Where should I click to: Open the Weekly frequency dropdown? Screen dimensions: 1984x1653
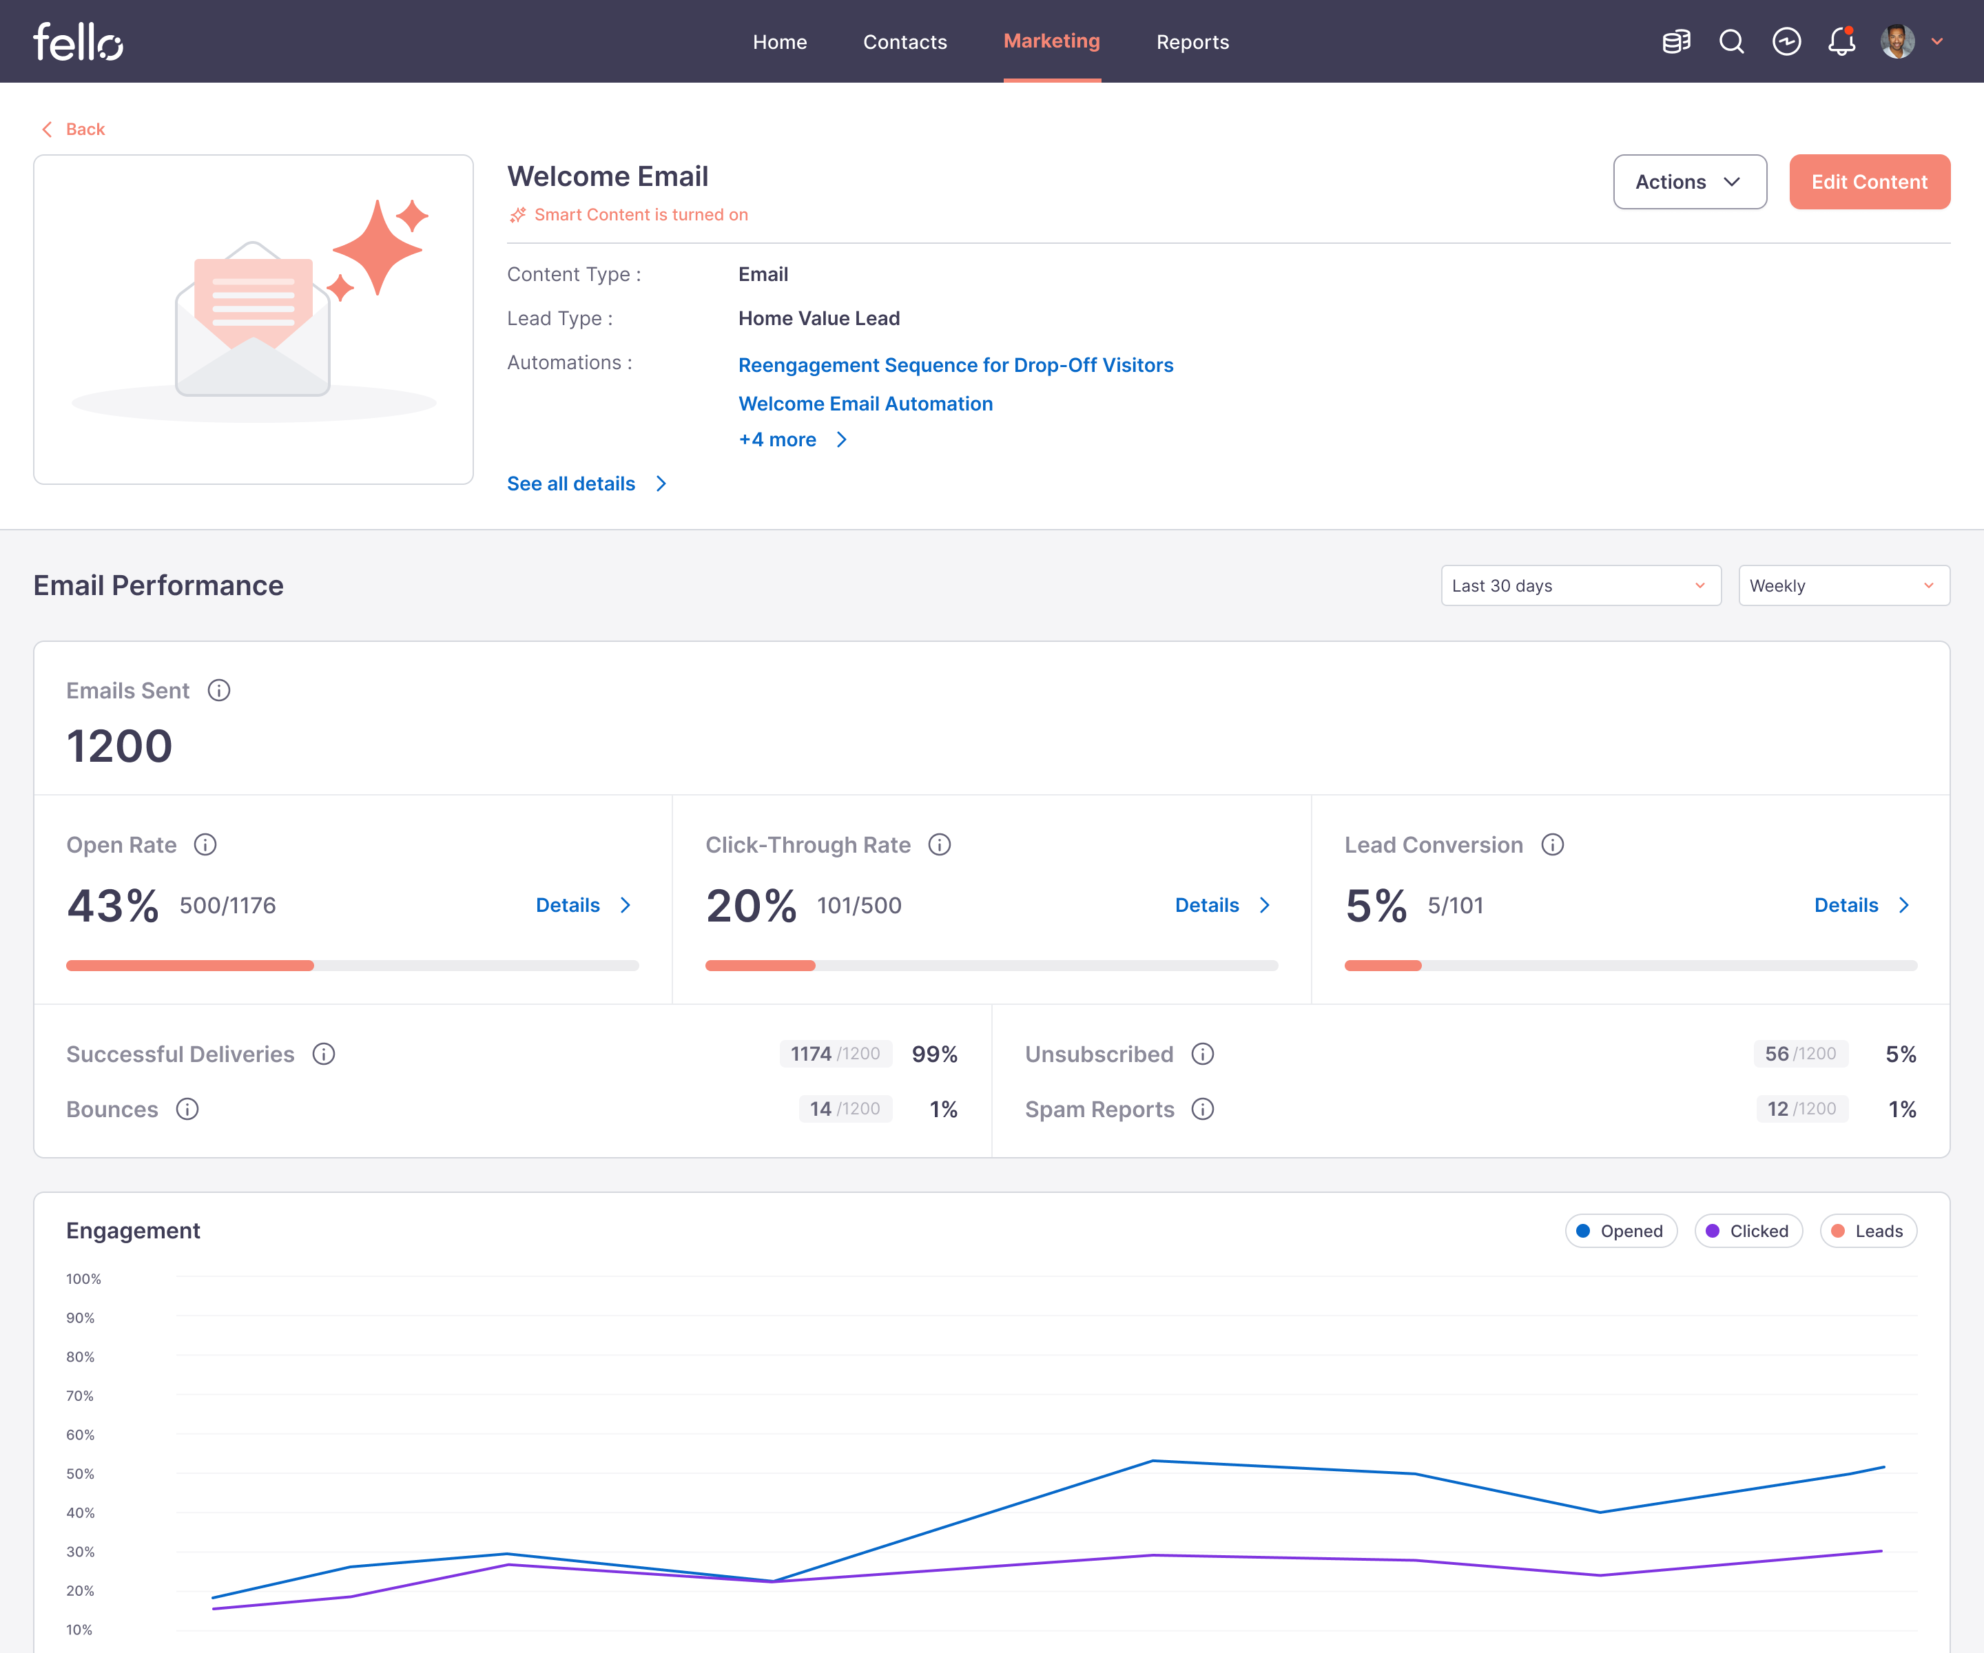click(1843, 585)
